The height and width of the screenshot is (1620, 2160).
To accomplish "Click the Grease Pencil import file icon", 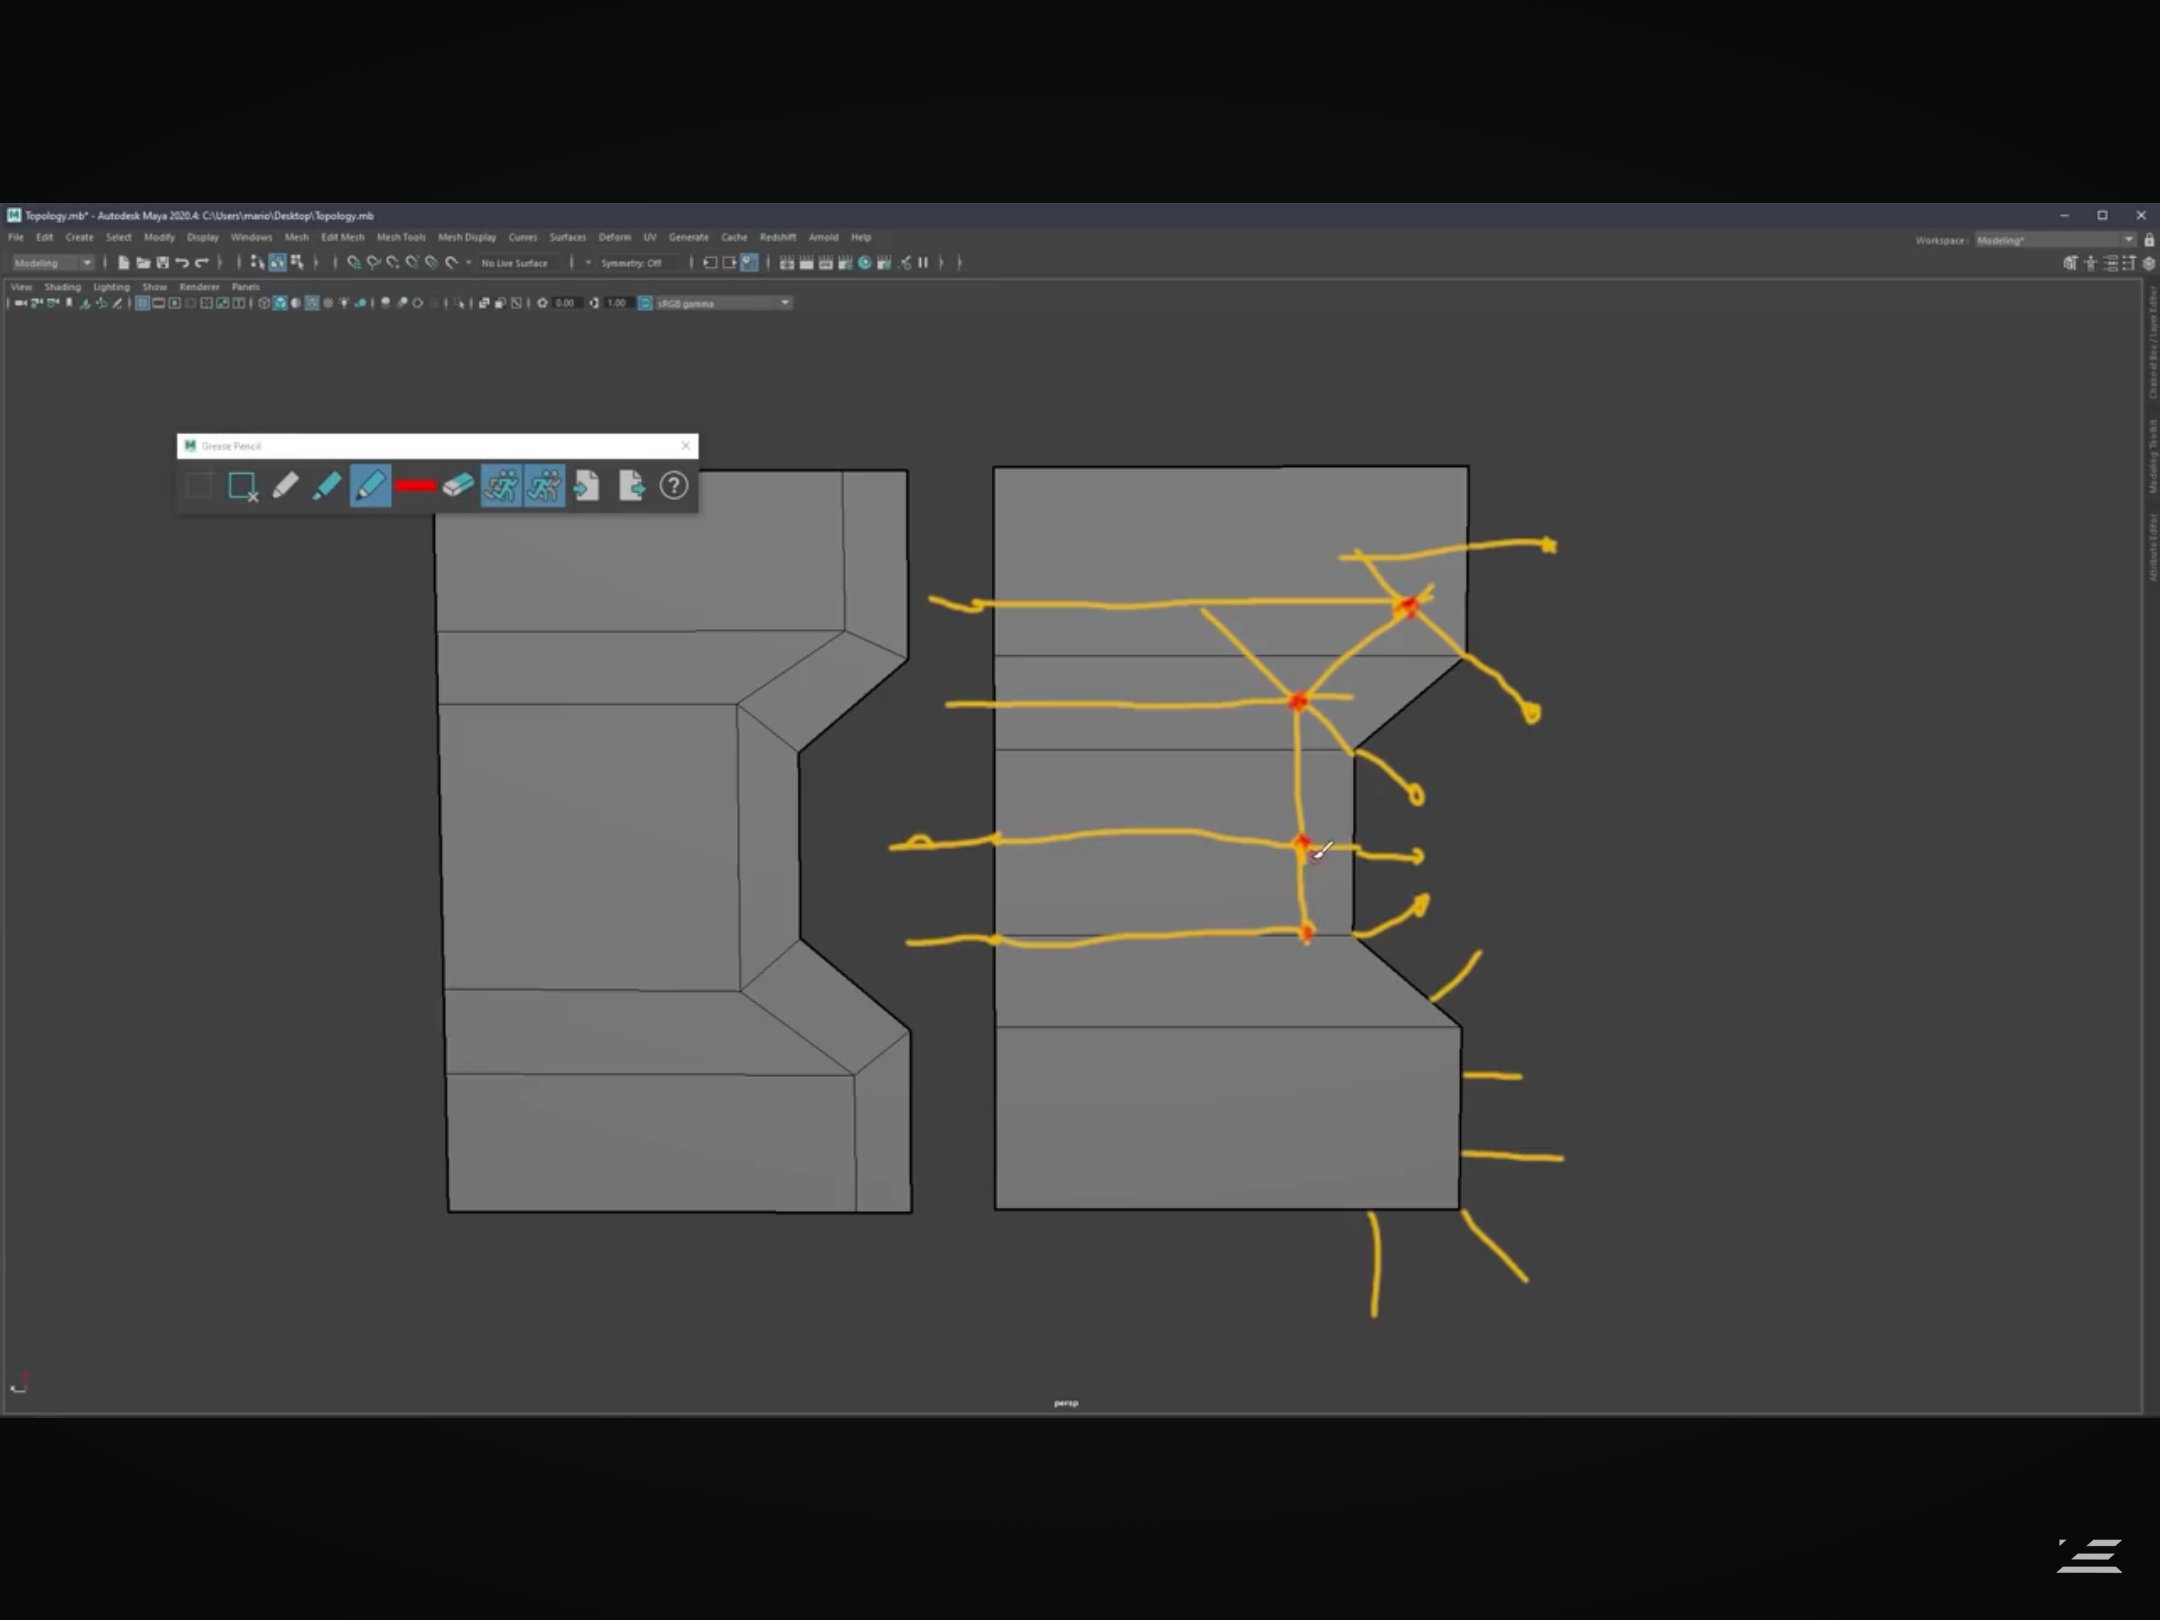I will point(587,487).
